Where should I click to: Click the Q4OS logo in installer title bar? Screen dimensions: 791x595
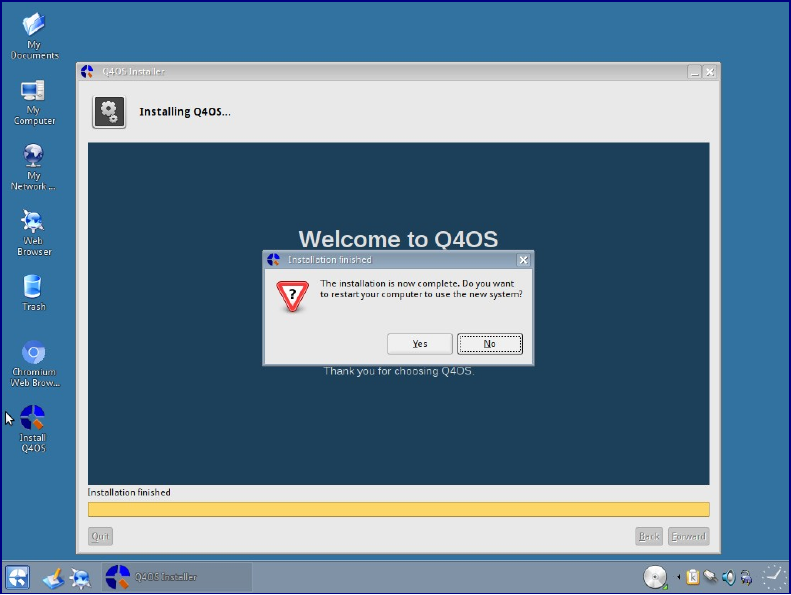pos(87,72)
